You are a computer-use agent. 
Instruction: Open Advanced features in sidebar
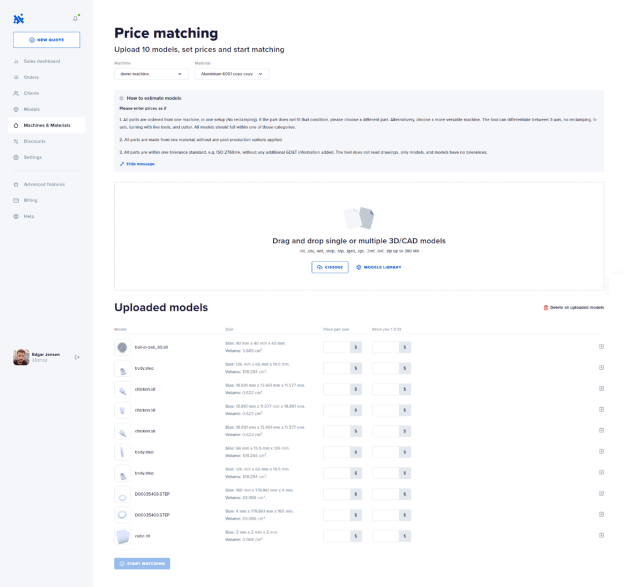coord(44,185)
